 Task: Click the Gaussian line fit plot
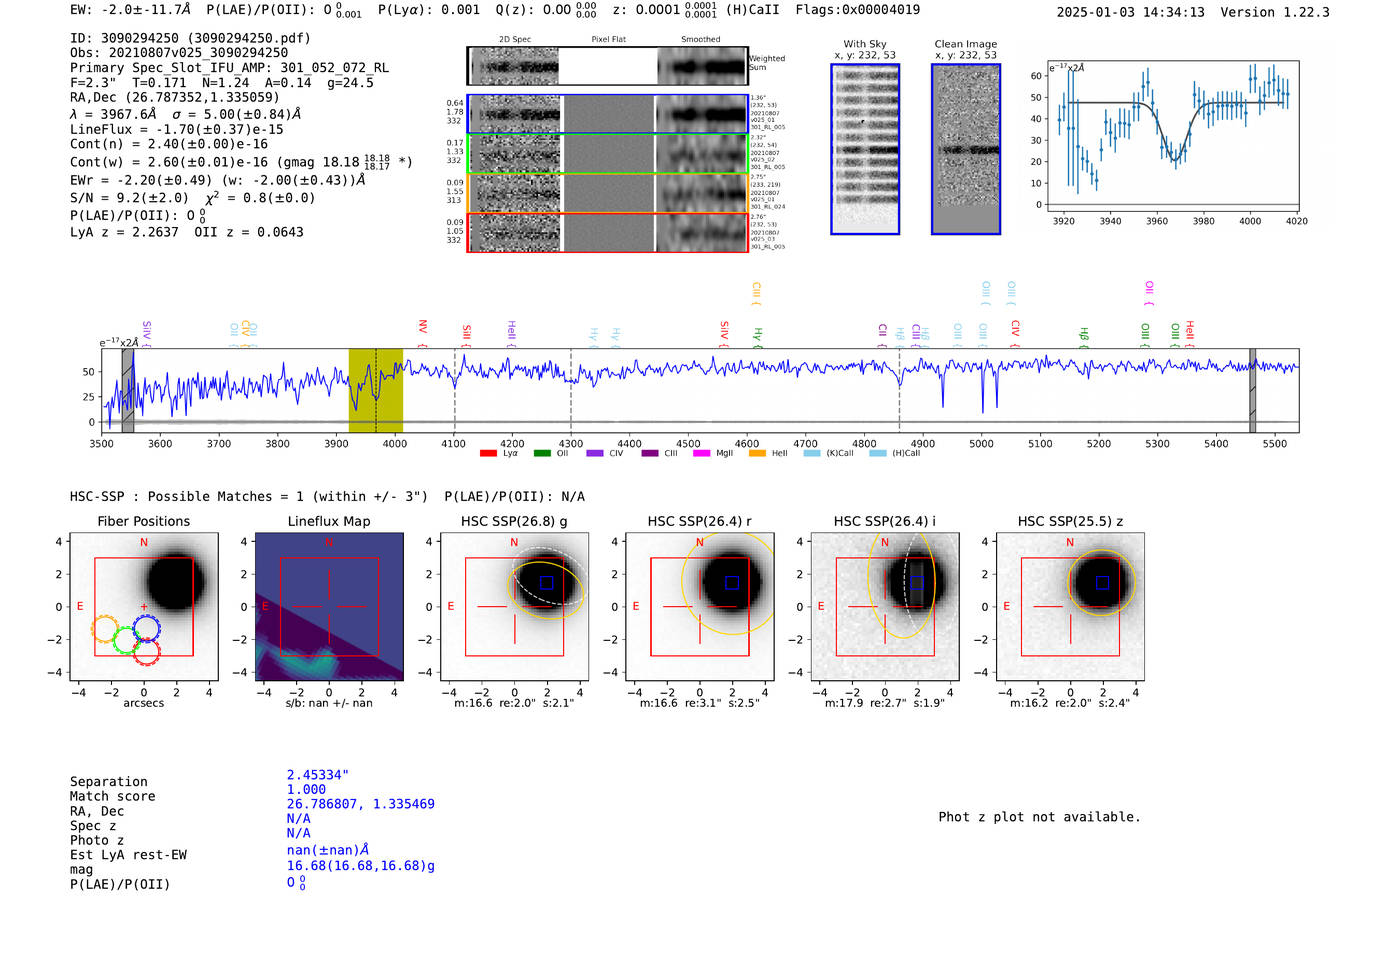click(x=1172, y=135)
